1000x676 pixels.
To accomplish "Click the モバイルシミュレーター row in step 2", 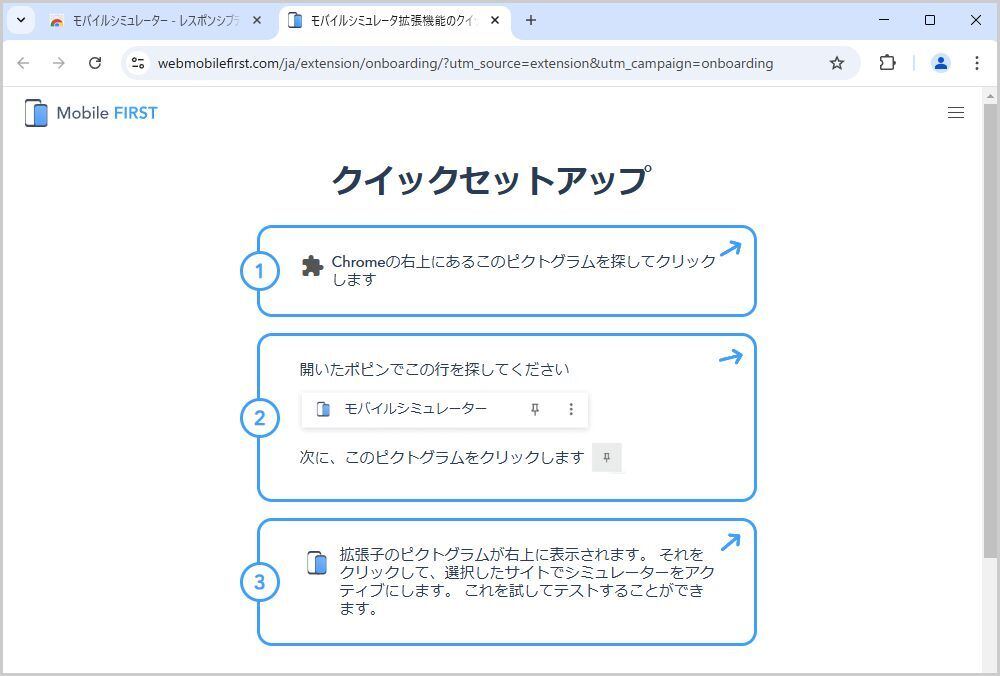I will coord(445,409).
